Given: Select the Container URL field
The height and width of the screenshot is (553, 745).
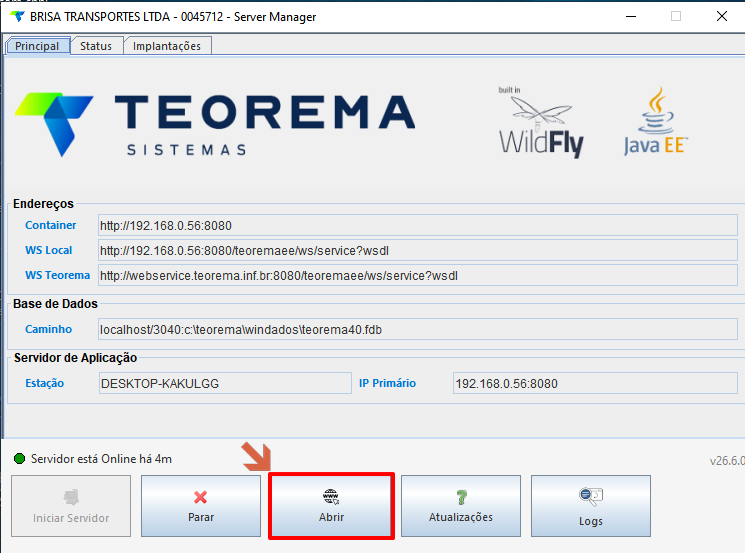Looking at the screenshot, I should (418, 225).
